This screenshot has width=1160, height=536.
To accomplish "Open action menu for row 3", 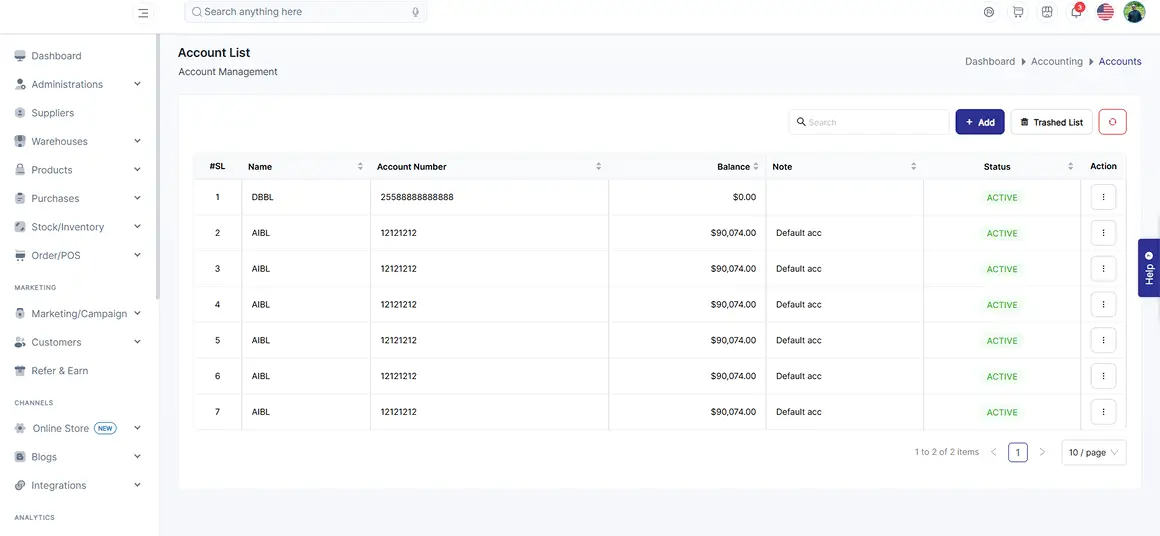I will coord(1103,269).
